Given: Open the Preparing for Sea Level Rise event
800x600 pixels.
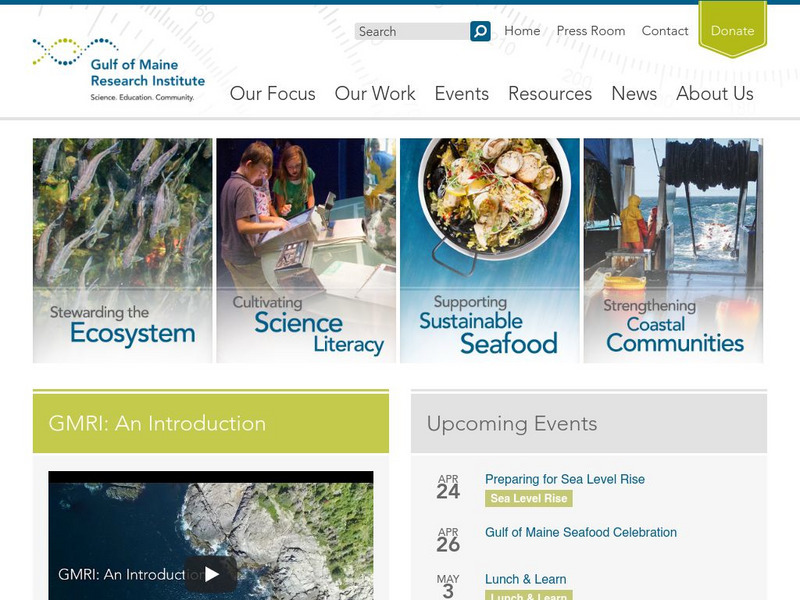Looking at the screenshot, I should click(x=565, y=479).
